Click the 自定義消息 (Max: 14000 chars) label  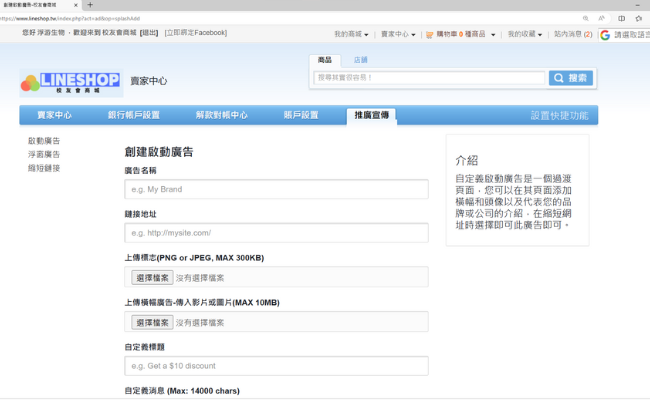click(x=182, y=391)
